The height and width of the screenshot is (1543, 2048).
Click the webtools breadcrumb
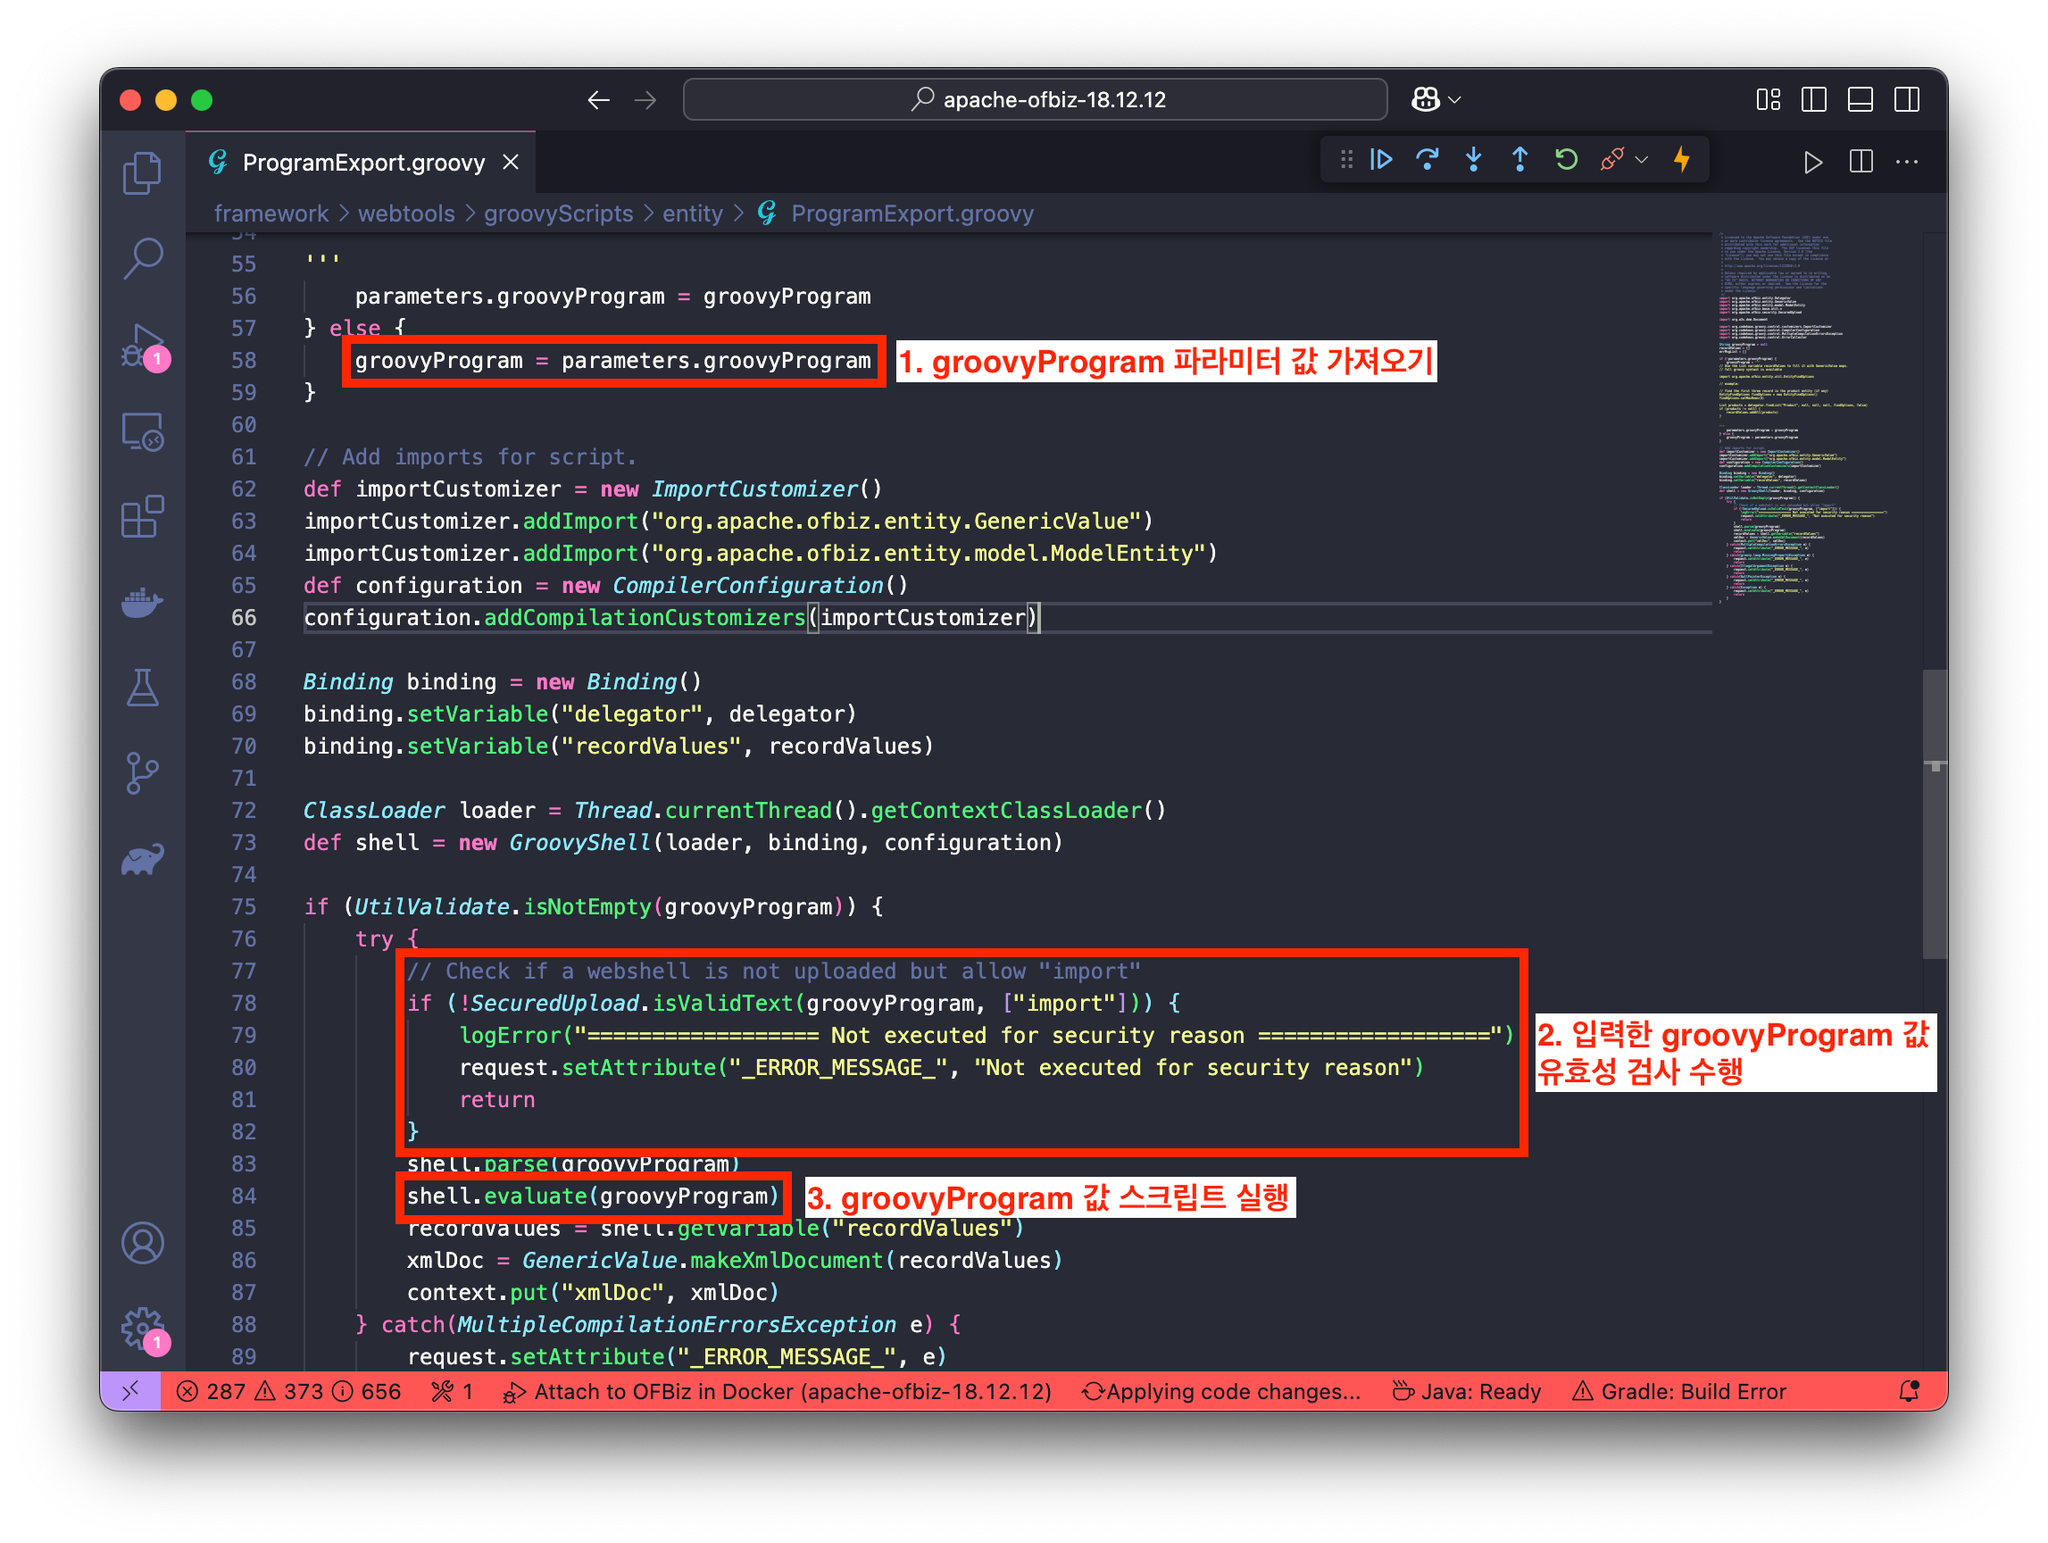pos(406,213)
